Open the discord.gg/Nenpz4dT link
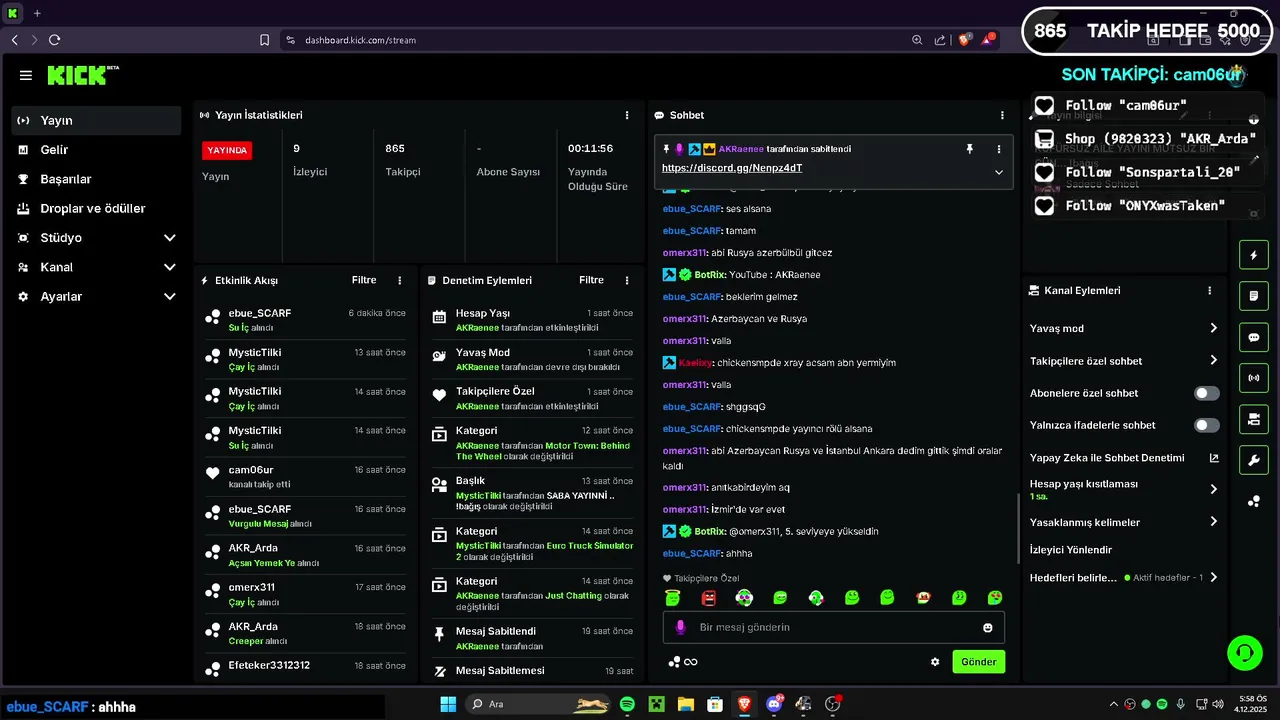 [x=732, y=168]
